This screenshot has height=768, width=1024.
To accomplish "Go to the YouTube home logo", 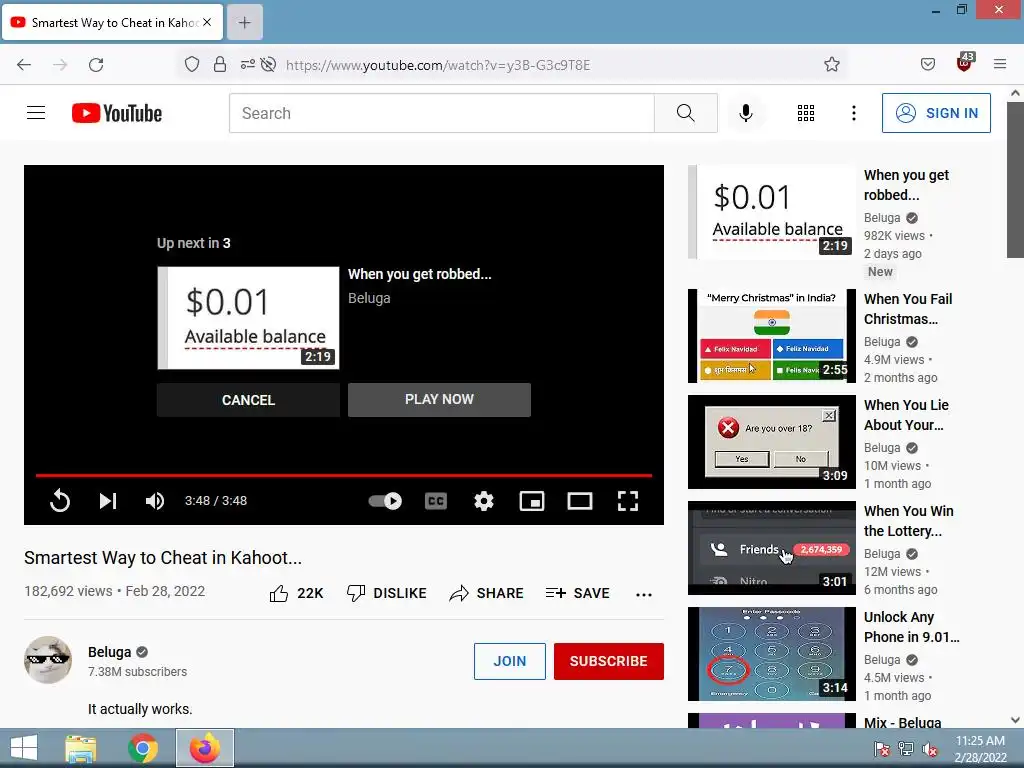I will point(117,113).
